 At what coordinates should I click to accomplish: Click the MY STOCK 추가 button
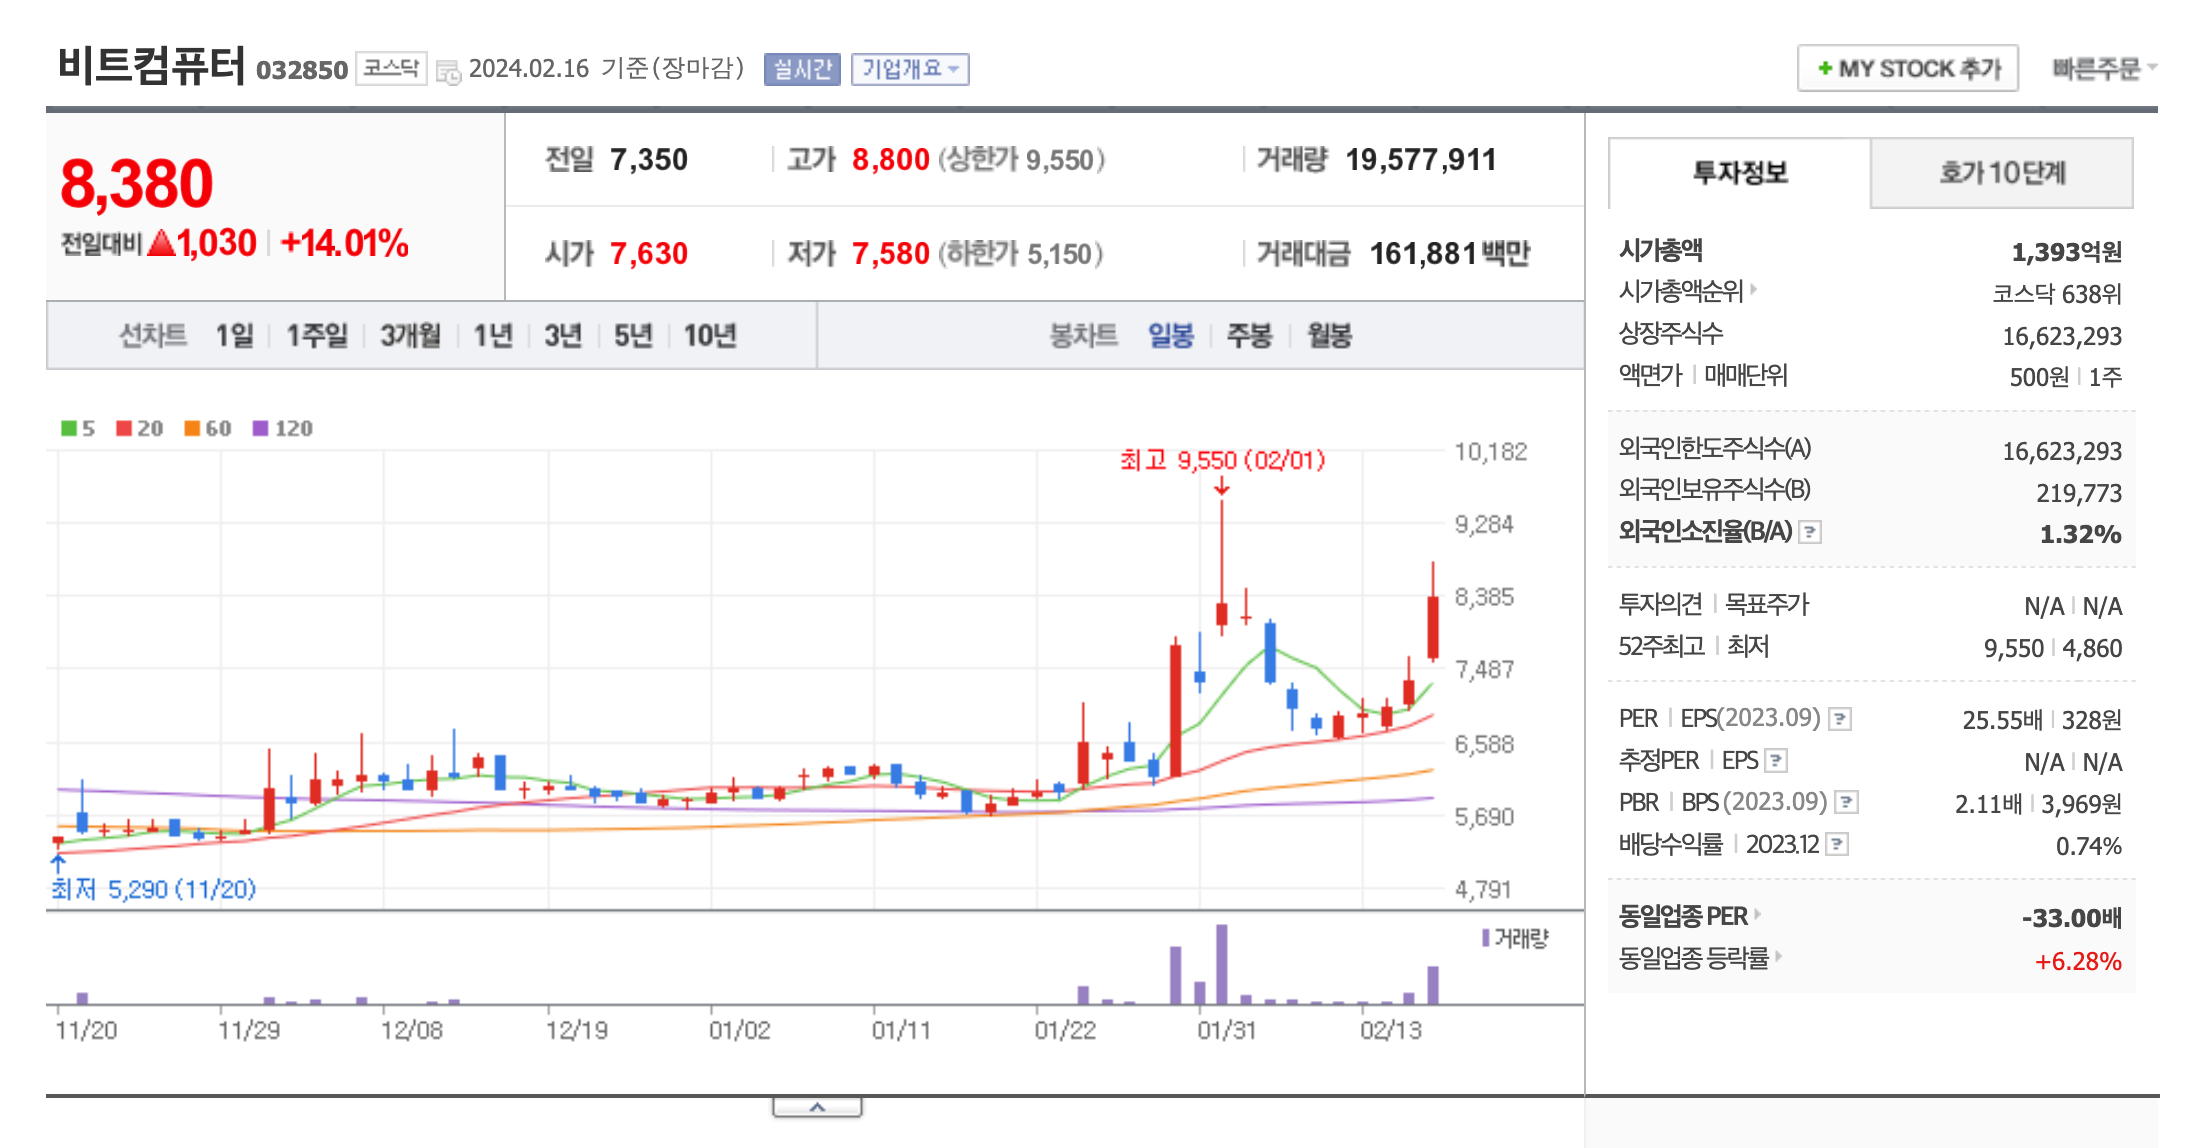(1907, 68)
